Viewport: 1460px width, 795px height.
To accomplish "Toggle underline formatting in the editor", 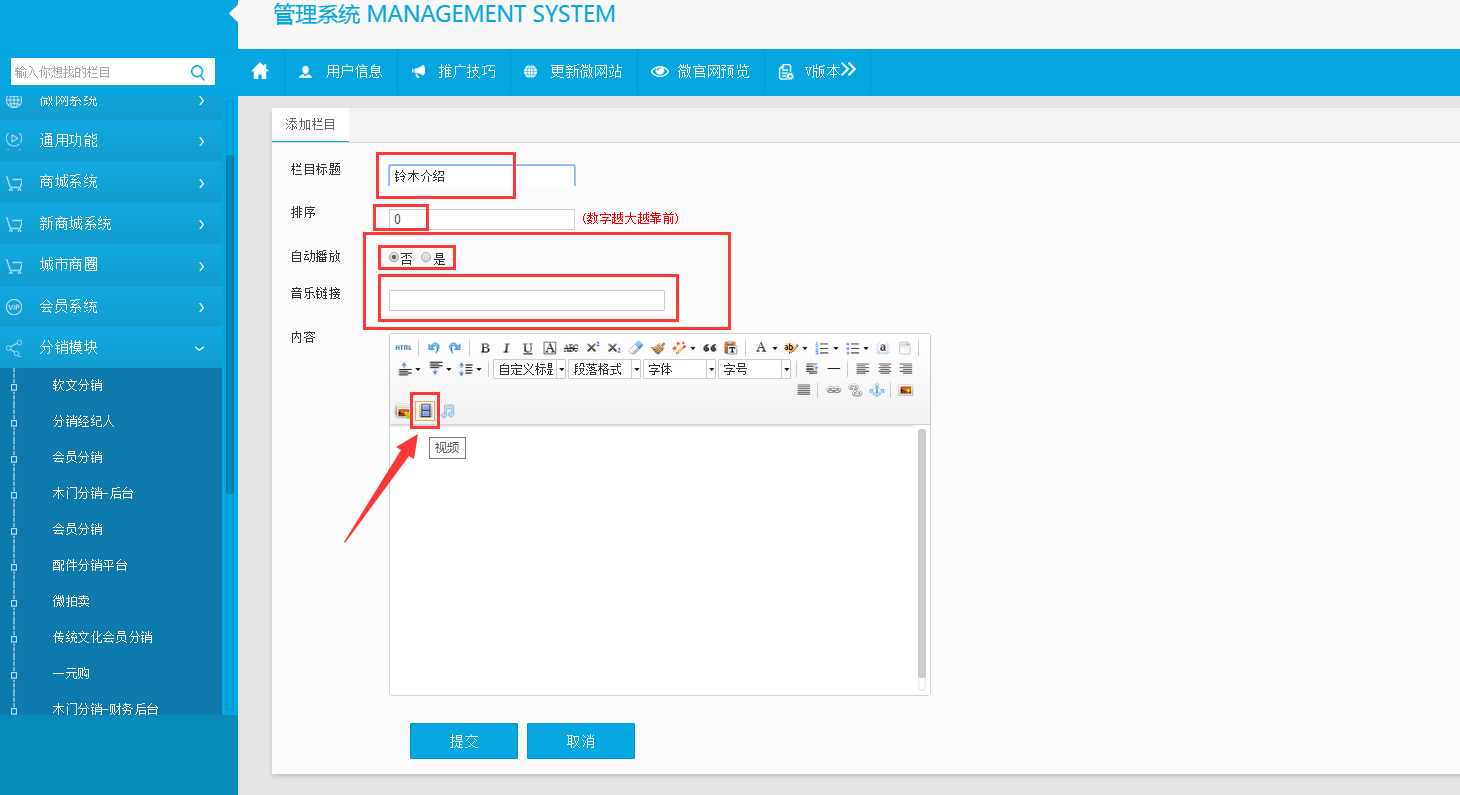I will pyautogui.click(x=528, y=348).
